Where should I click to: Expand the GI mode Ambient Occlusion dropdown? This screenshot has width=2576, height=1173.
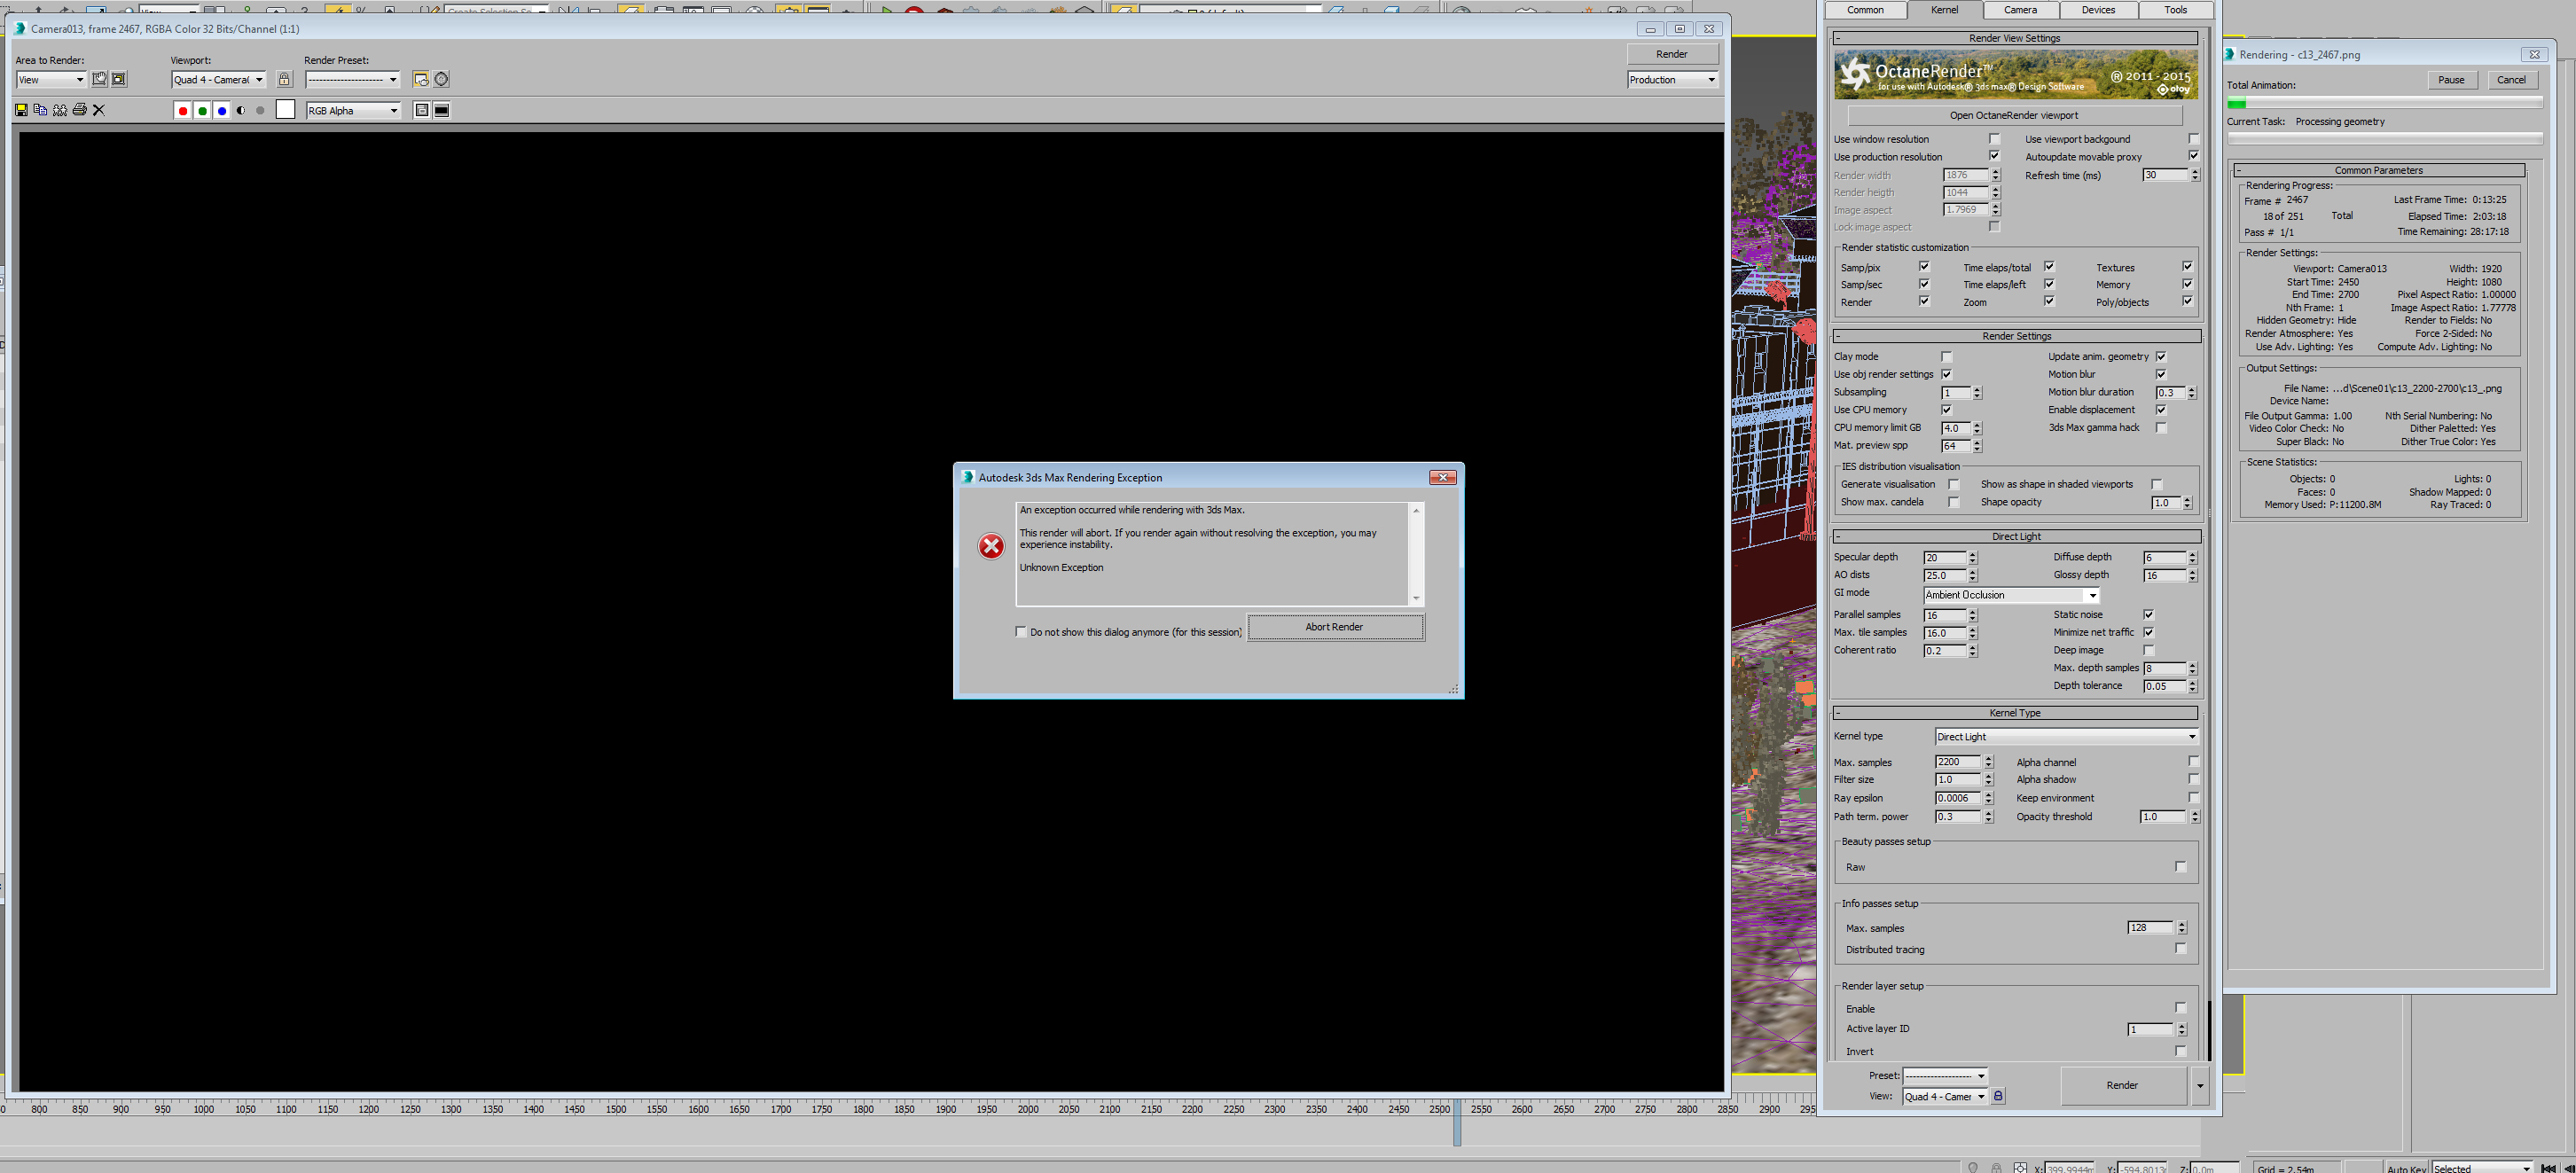pyautogui.click(x=2010, y=595)
